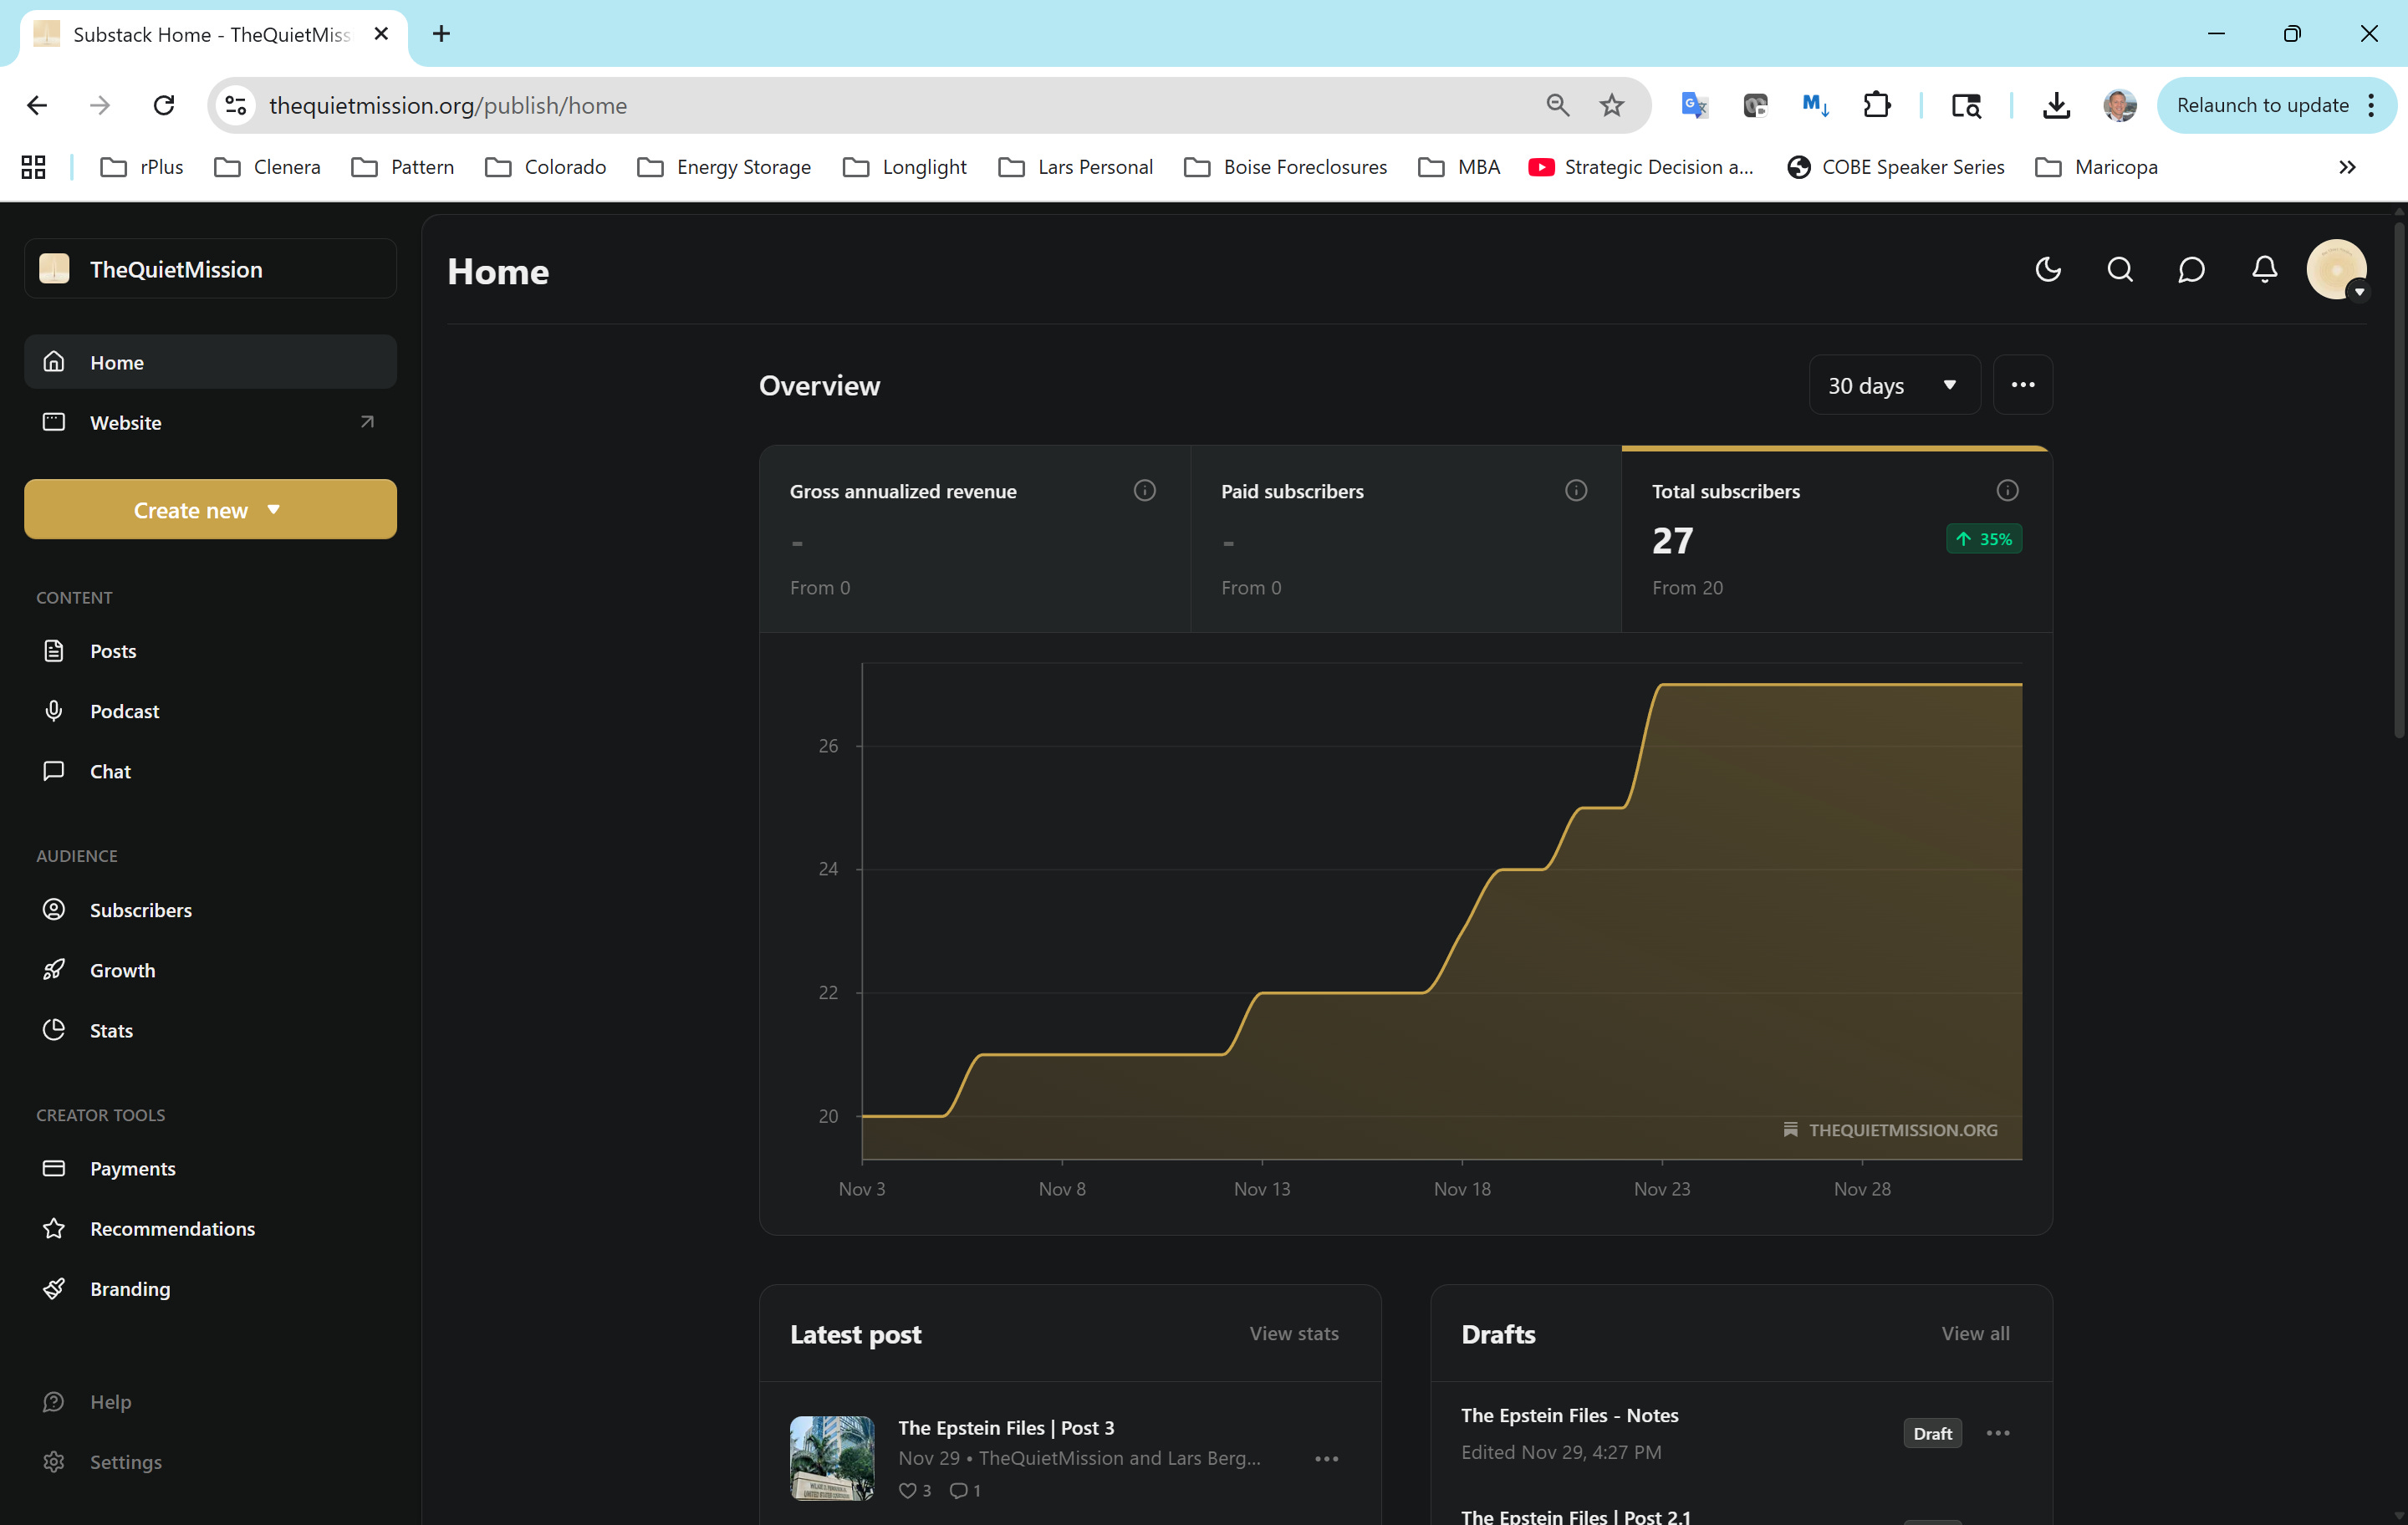Go to Subscribers in sidebar

point(140,910)
